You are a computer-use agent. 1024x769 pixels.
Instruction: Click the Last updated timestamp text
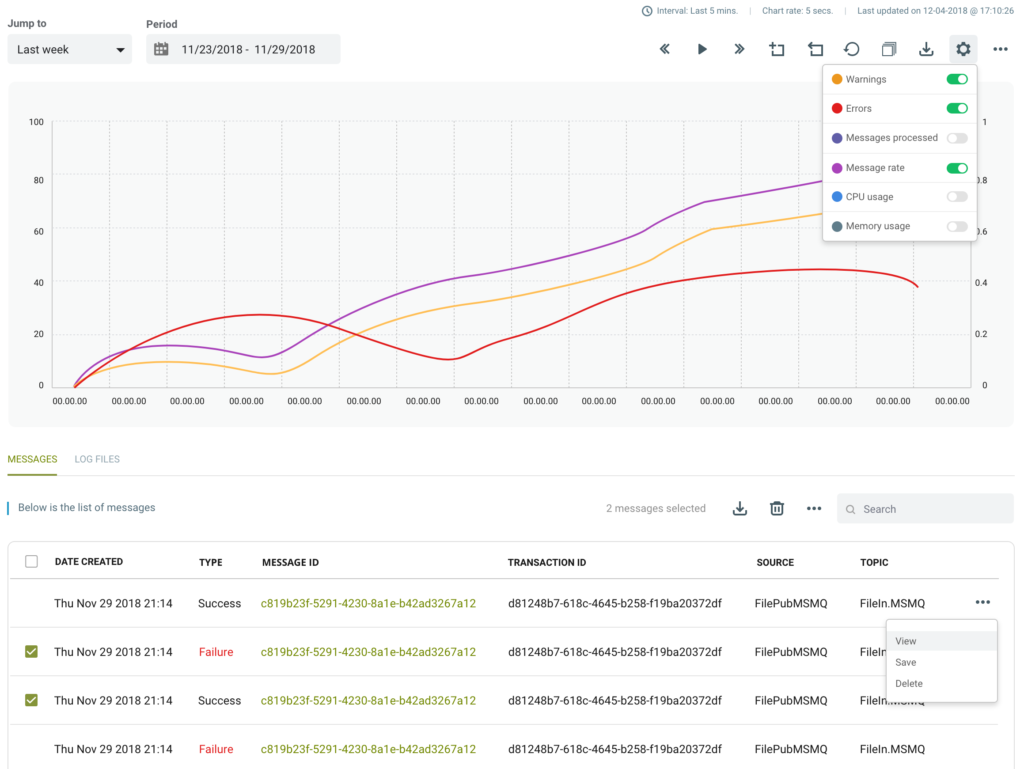[935, 10]
